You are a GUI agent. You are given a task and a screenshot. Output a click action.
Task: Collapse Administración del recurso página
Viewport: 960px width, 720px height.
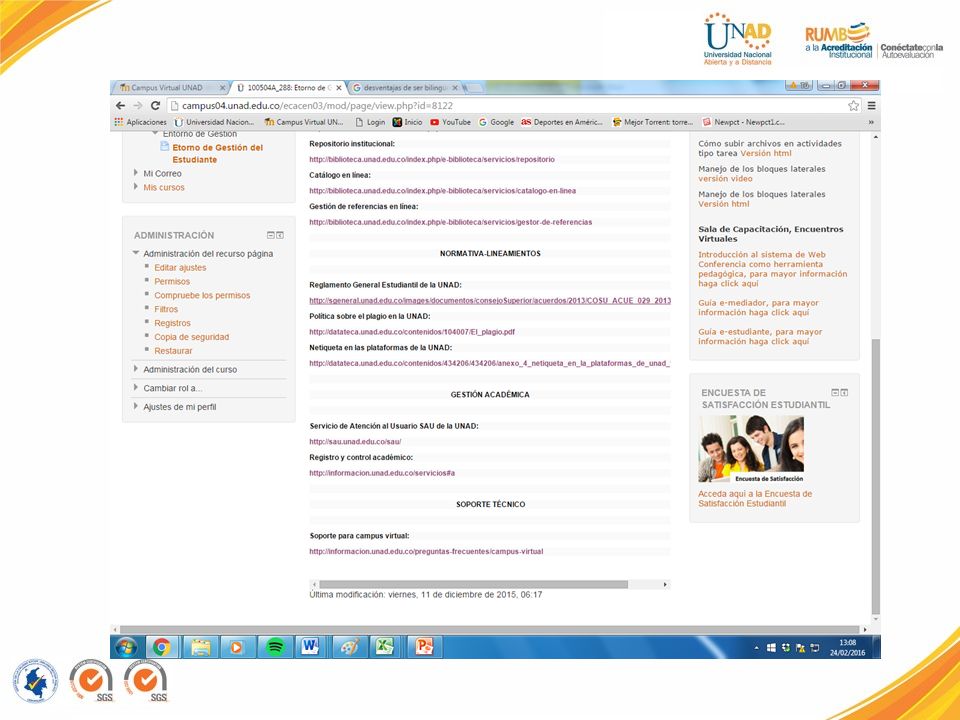point(135,253)
